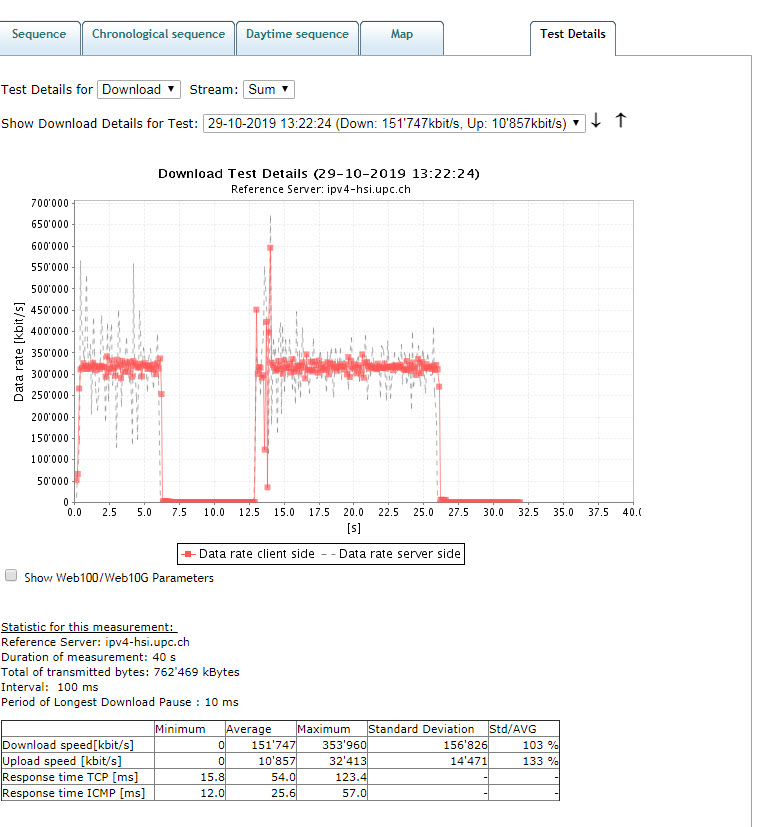Screen dimensions: 762x827
Task: Open the Test Details for Download dropdown
Action: 139,89
